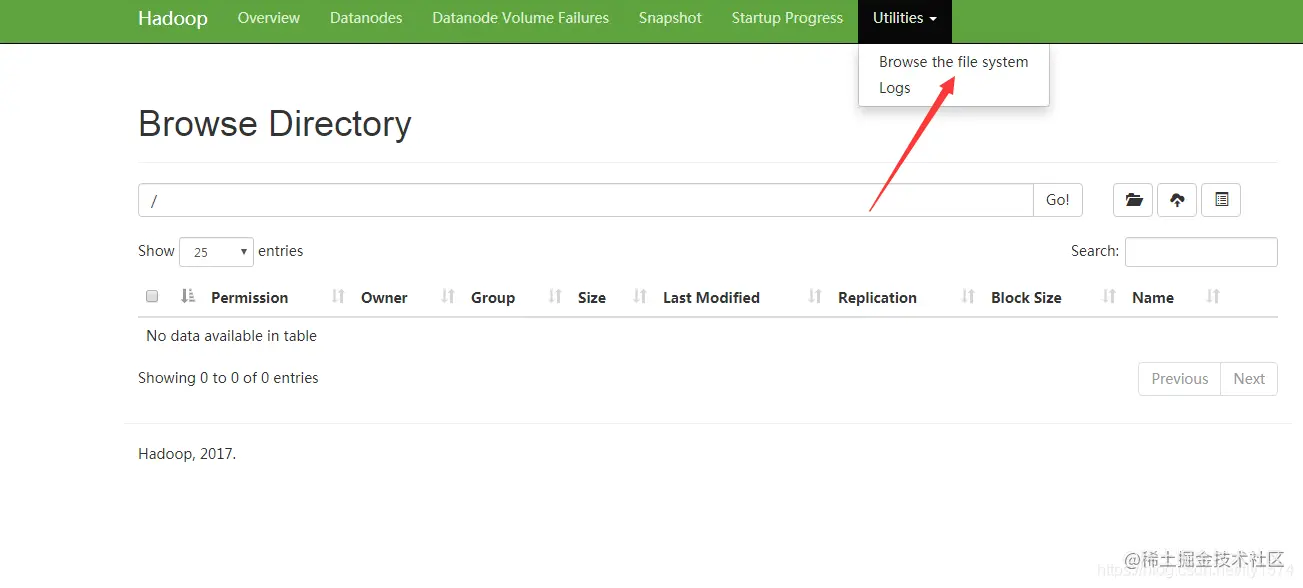Click sort arrows next to Replication
This screenshot has width=1303, height=588.
coord(968,297)
